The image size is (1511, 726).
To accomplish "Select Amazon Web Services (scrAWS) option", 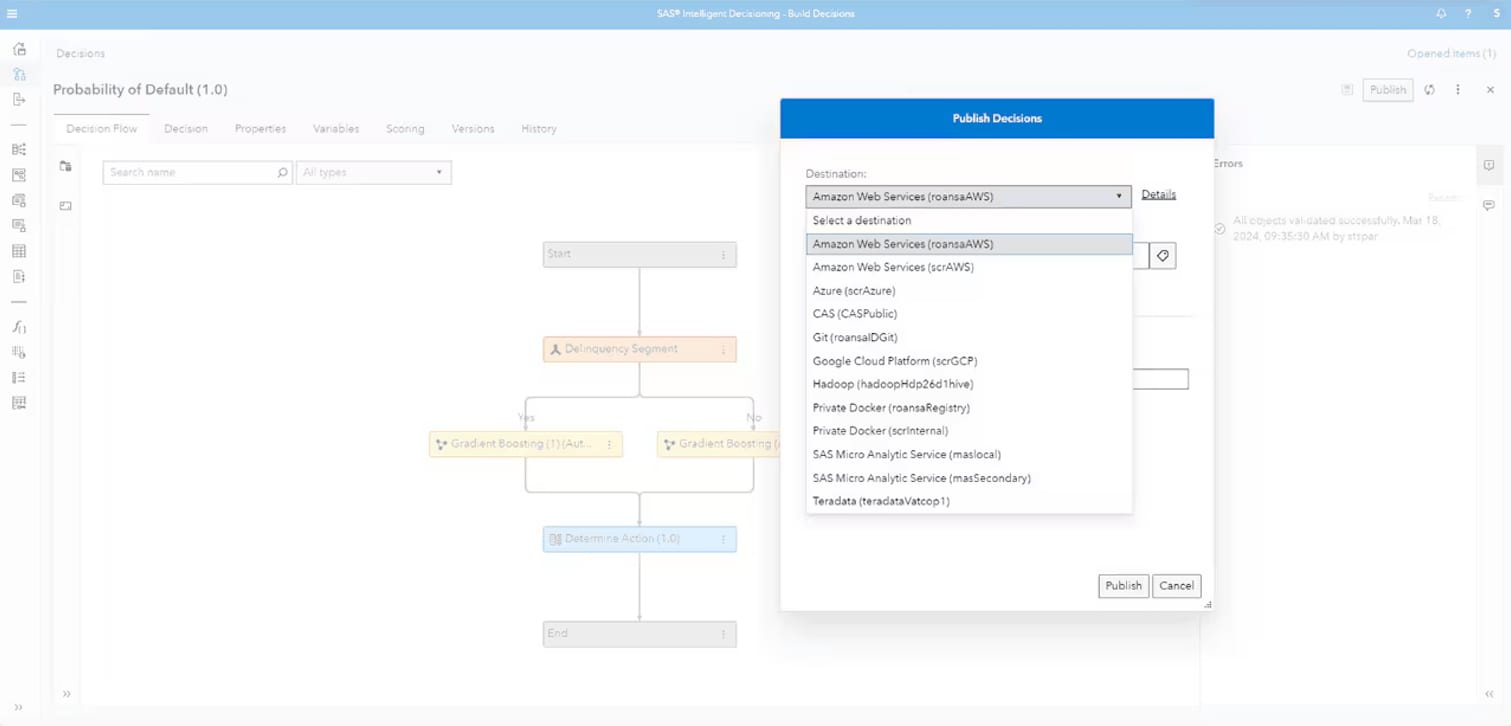I will coord(969,267).
